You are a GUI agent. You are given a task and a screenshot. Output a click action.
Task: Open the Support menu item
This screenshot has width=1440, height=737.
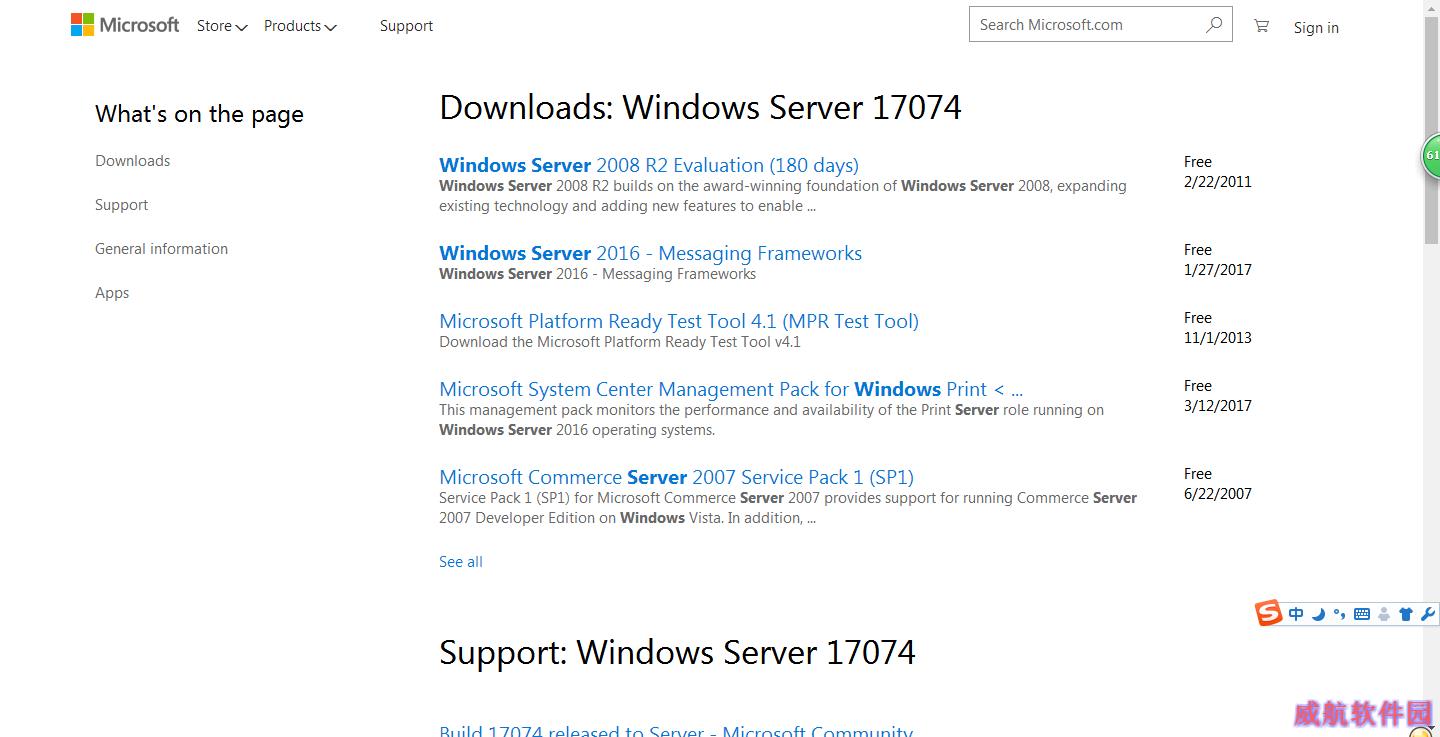point(406,26)
